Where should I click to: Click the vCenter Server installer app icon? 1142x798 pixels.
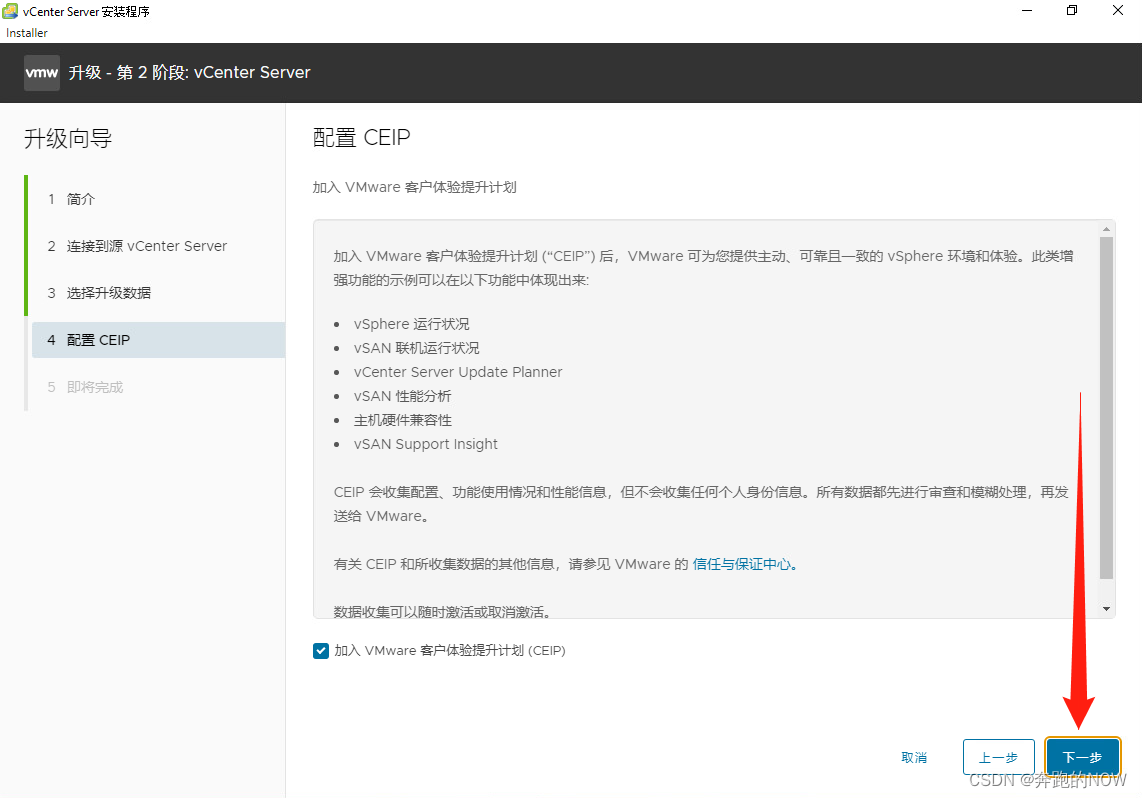click(10, 11)
